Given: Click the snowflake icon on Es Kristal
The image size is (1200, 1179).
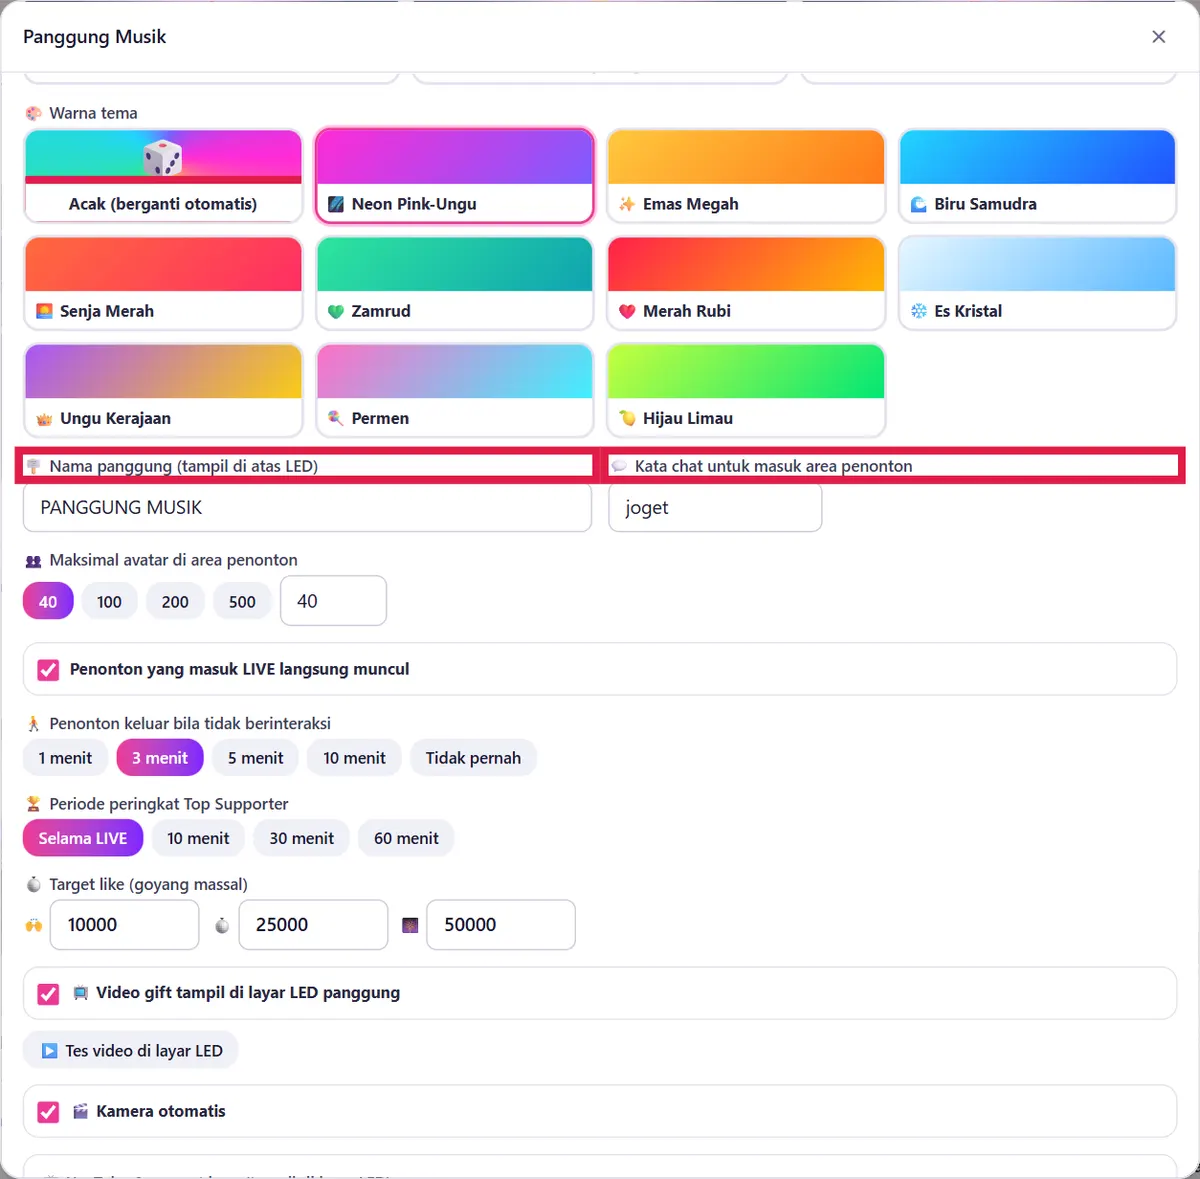Looking at the screenshot, I should point(919,311).
